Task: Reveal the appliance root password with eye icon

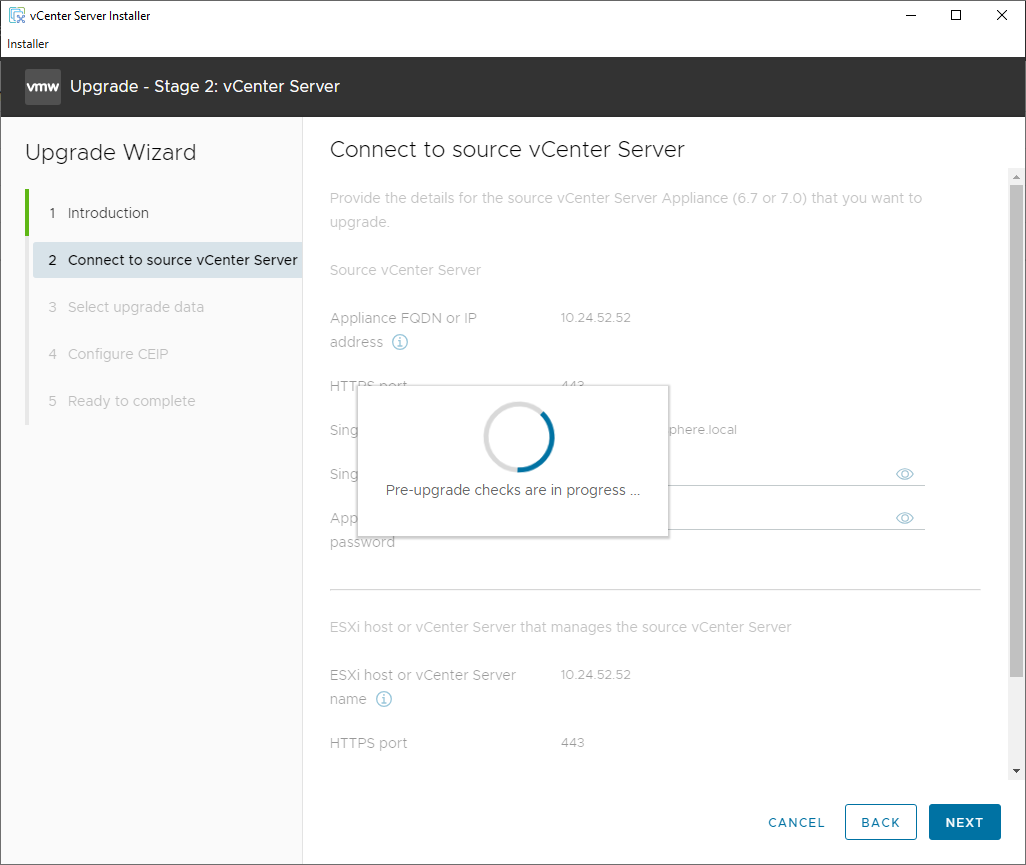Action: click(905, 518)
